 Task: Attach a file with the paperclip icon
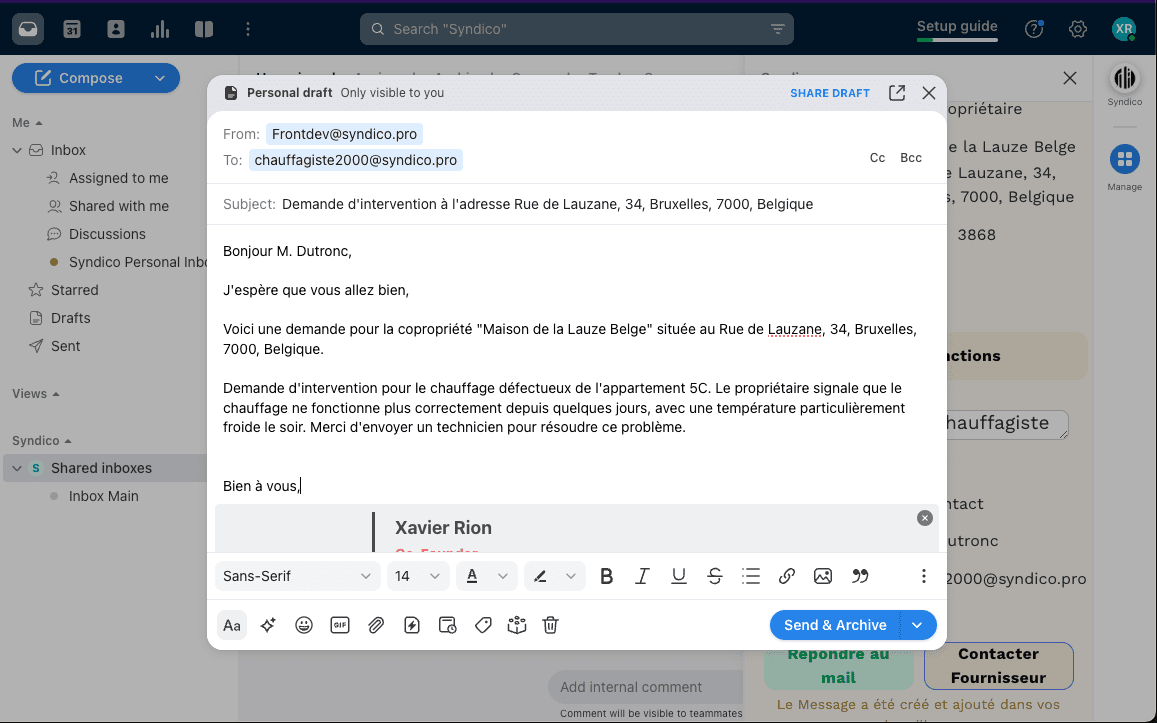pyautogui.click(x=376, y=625)
